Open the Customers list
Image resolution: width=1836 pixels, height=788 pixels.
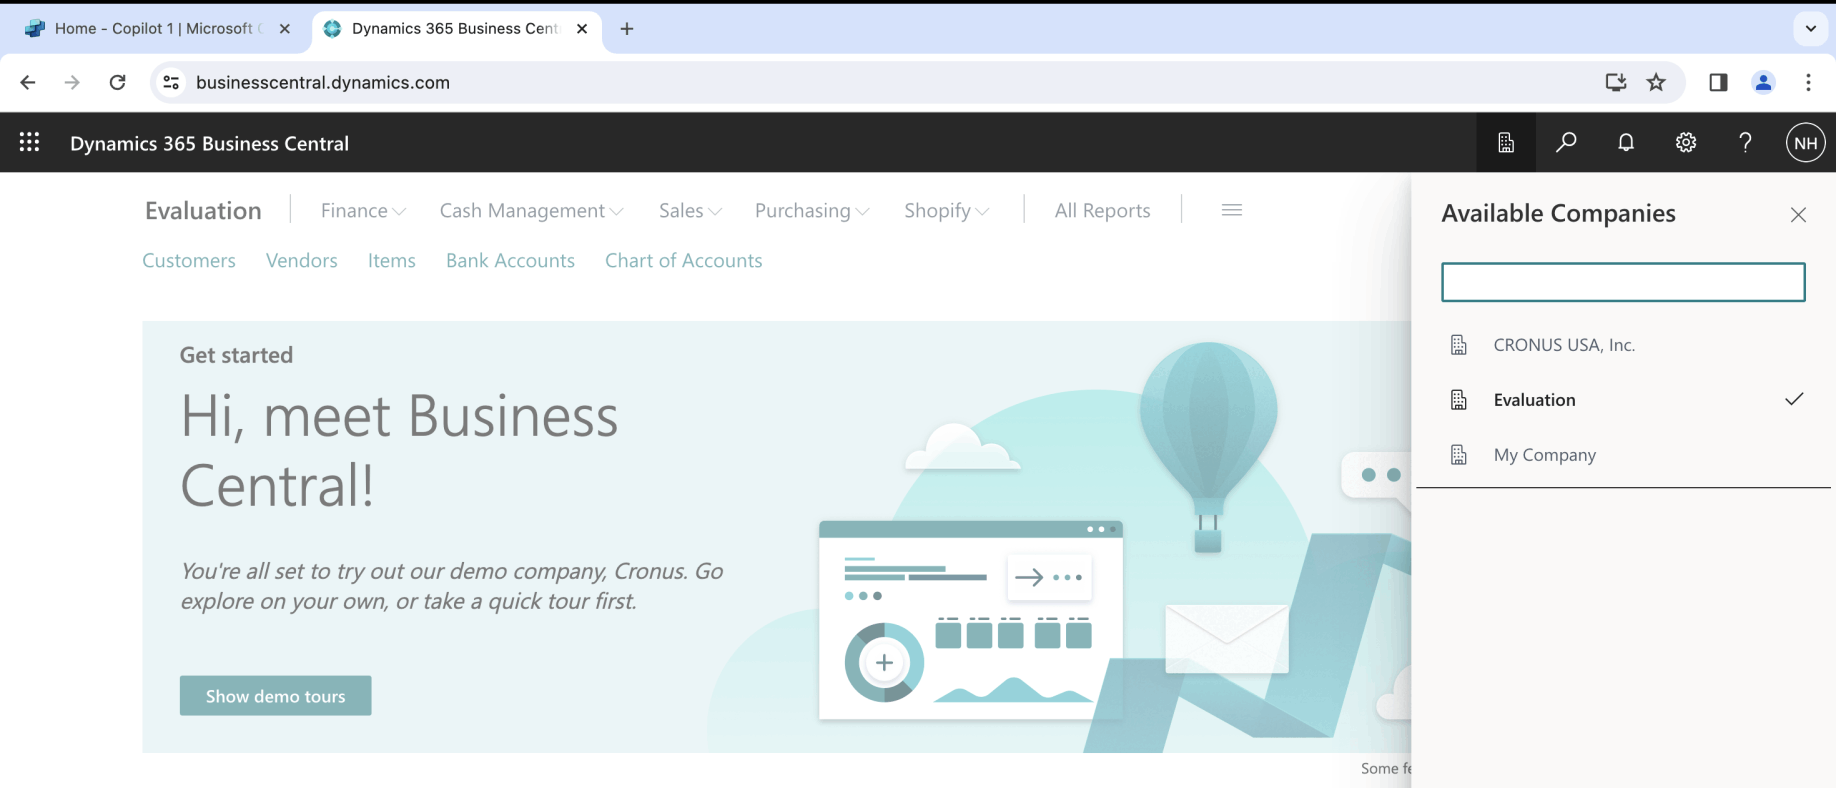pos(189,260)
